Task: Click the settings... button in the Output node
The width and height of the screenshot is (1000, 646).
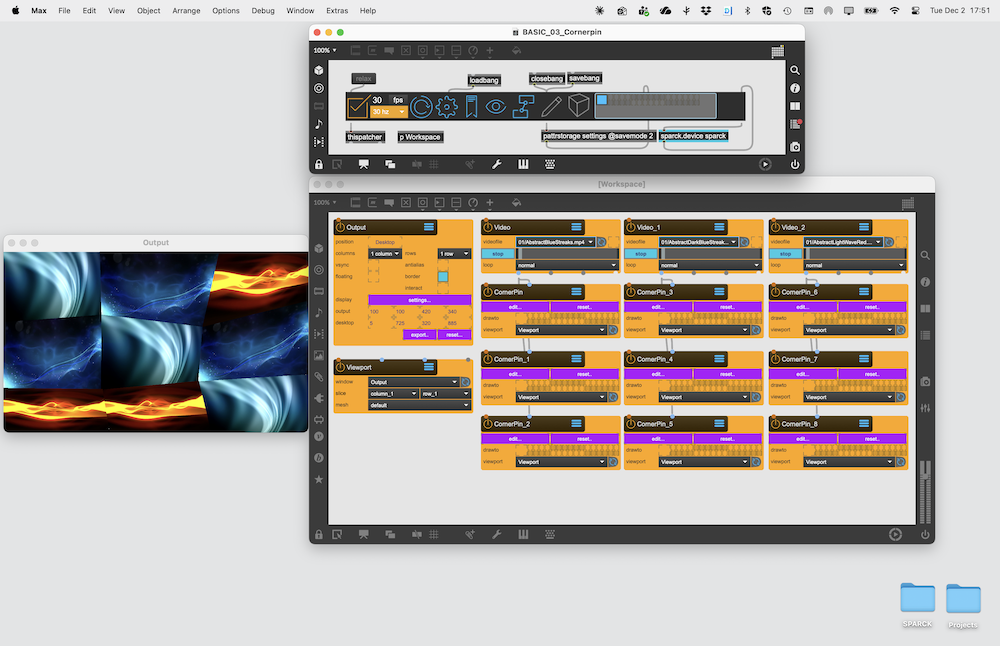Action: tap(419, 299)
